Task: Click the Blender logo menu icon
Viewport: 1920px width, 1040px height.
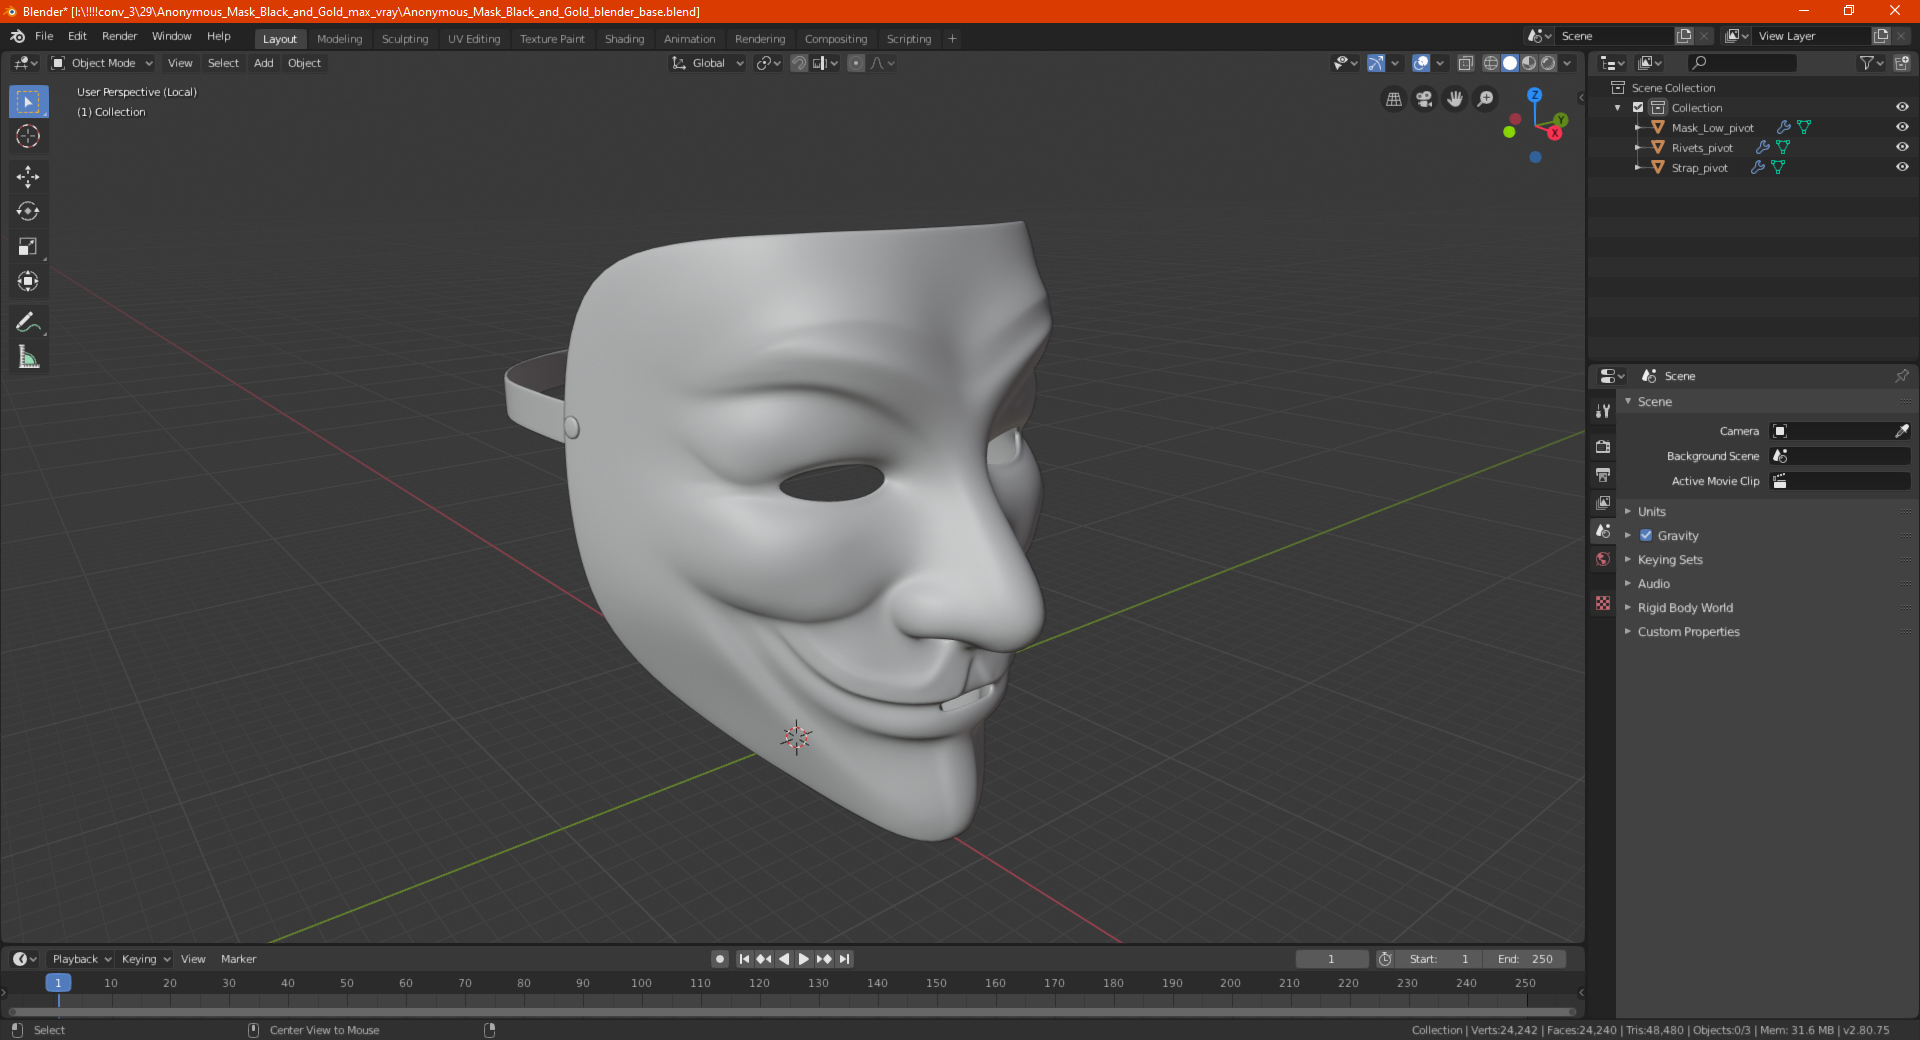Action: (x=17, y=36)
